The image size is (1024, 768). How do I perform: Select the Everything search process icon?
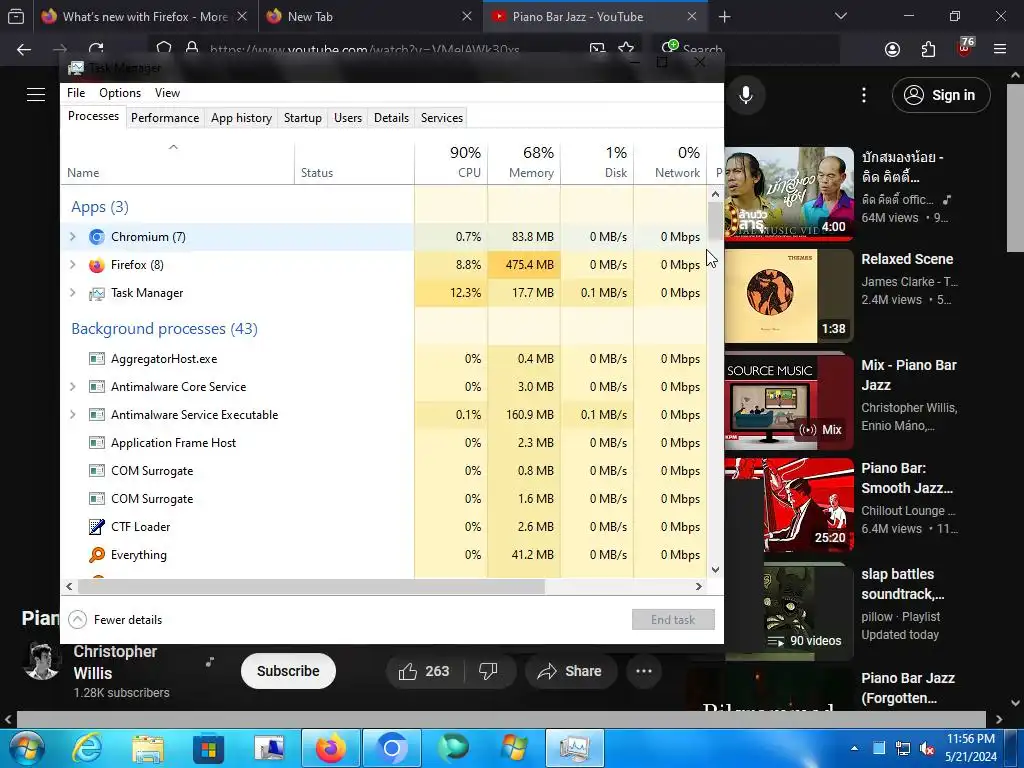[x=97, y=555]
